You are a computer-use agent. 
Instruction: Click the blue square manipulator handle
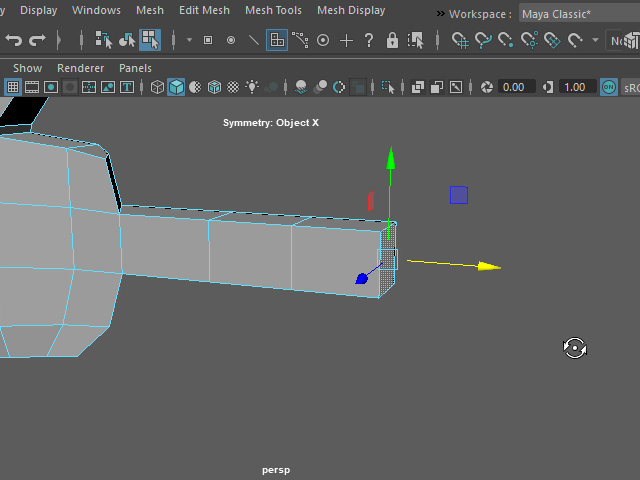(x=458, y=195)
